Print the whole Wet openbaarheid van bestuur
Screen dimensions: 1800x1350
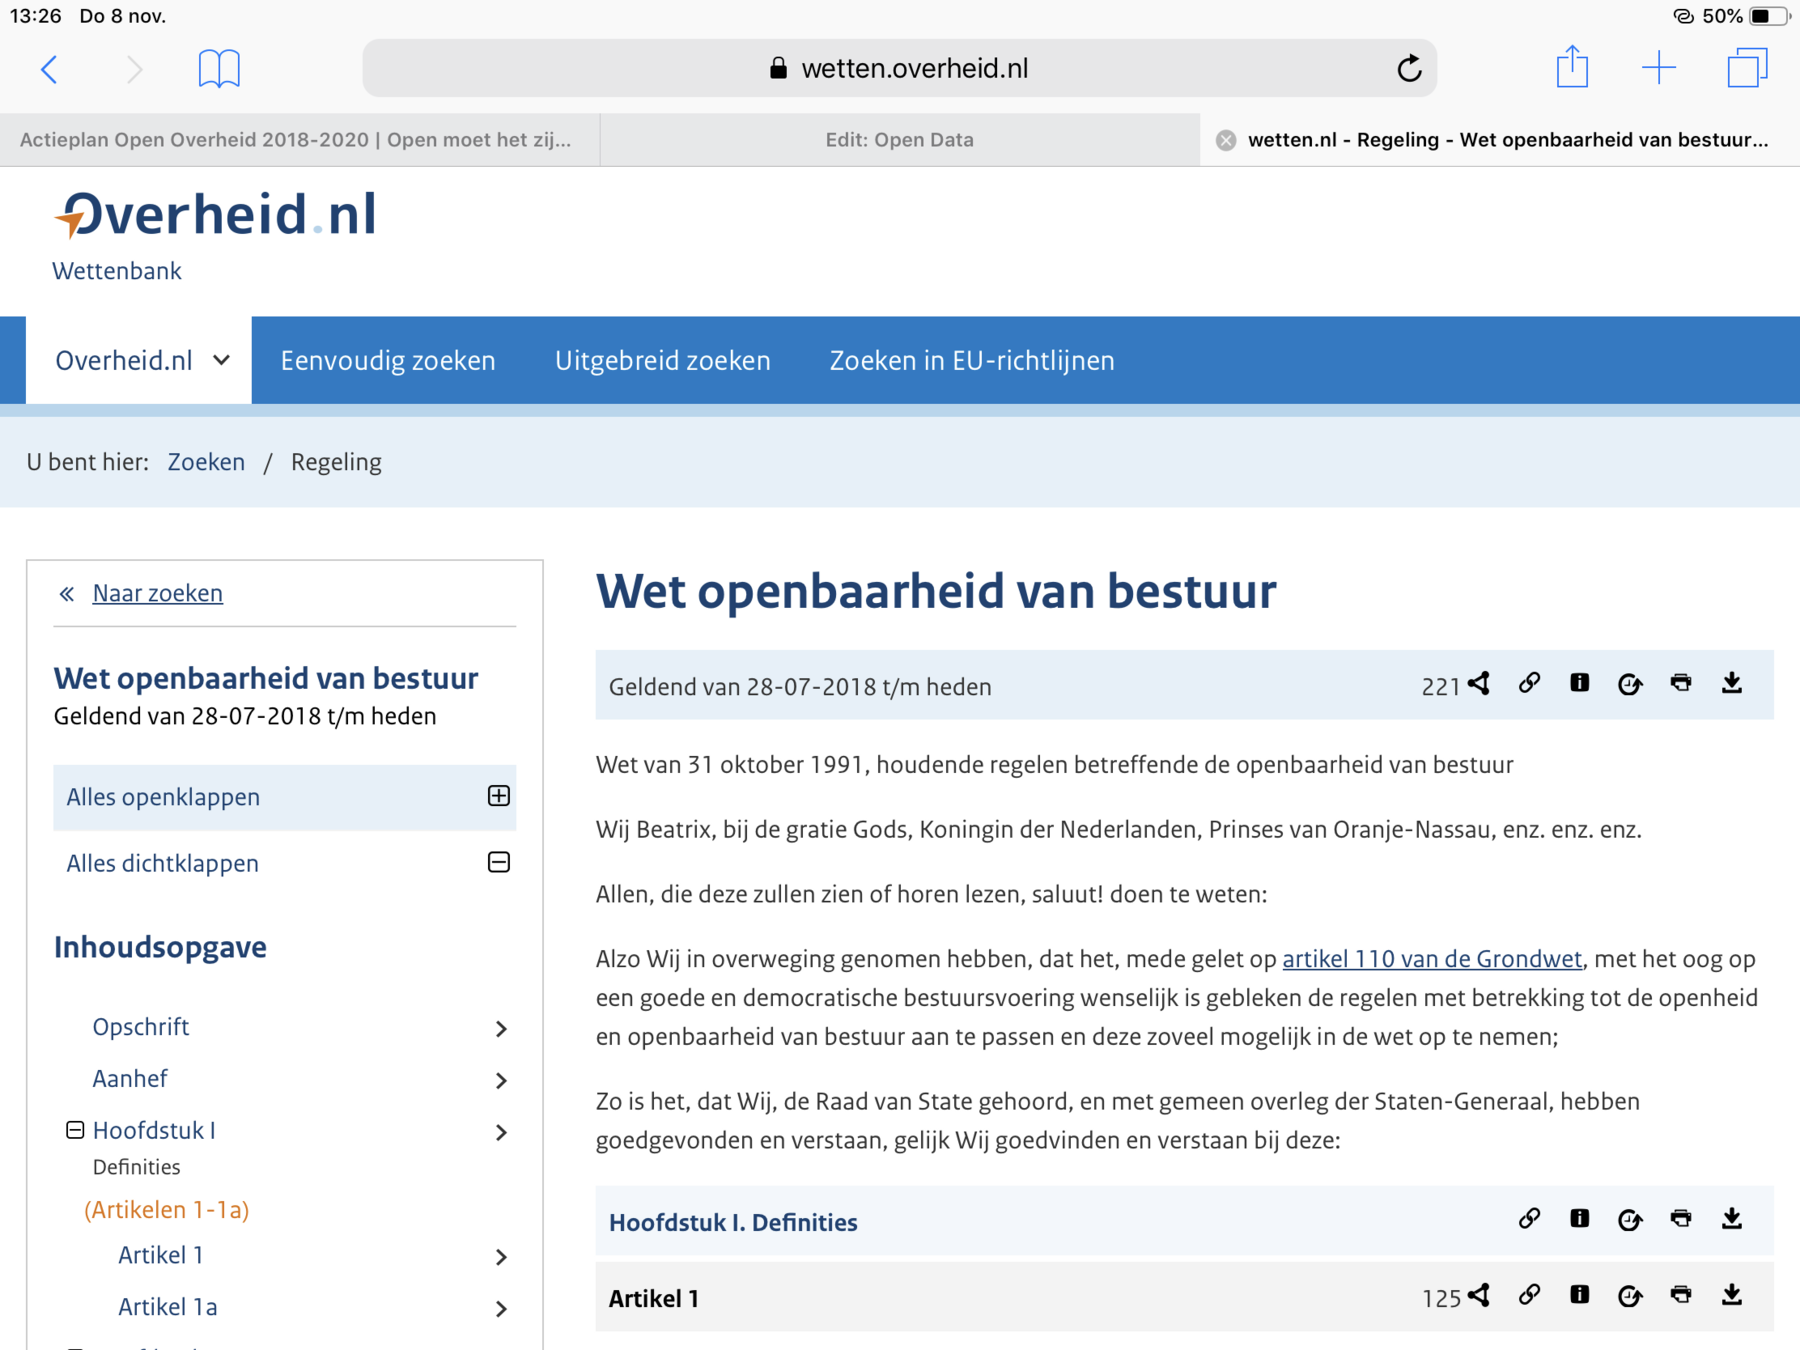click(1681, 684)
